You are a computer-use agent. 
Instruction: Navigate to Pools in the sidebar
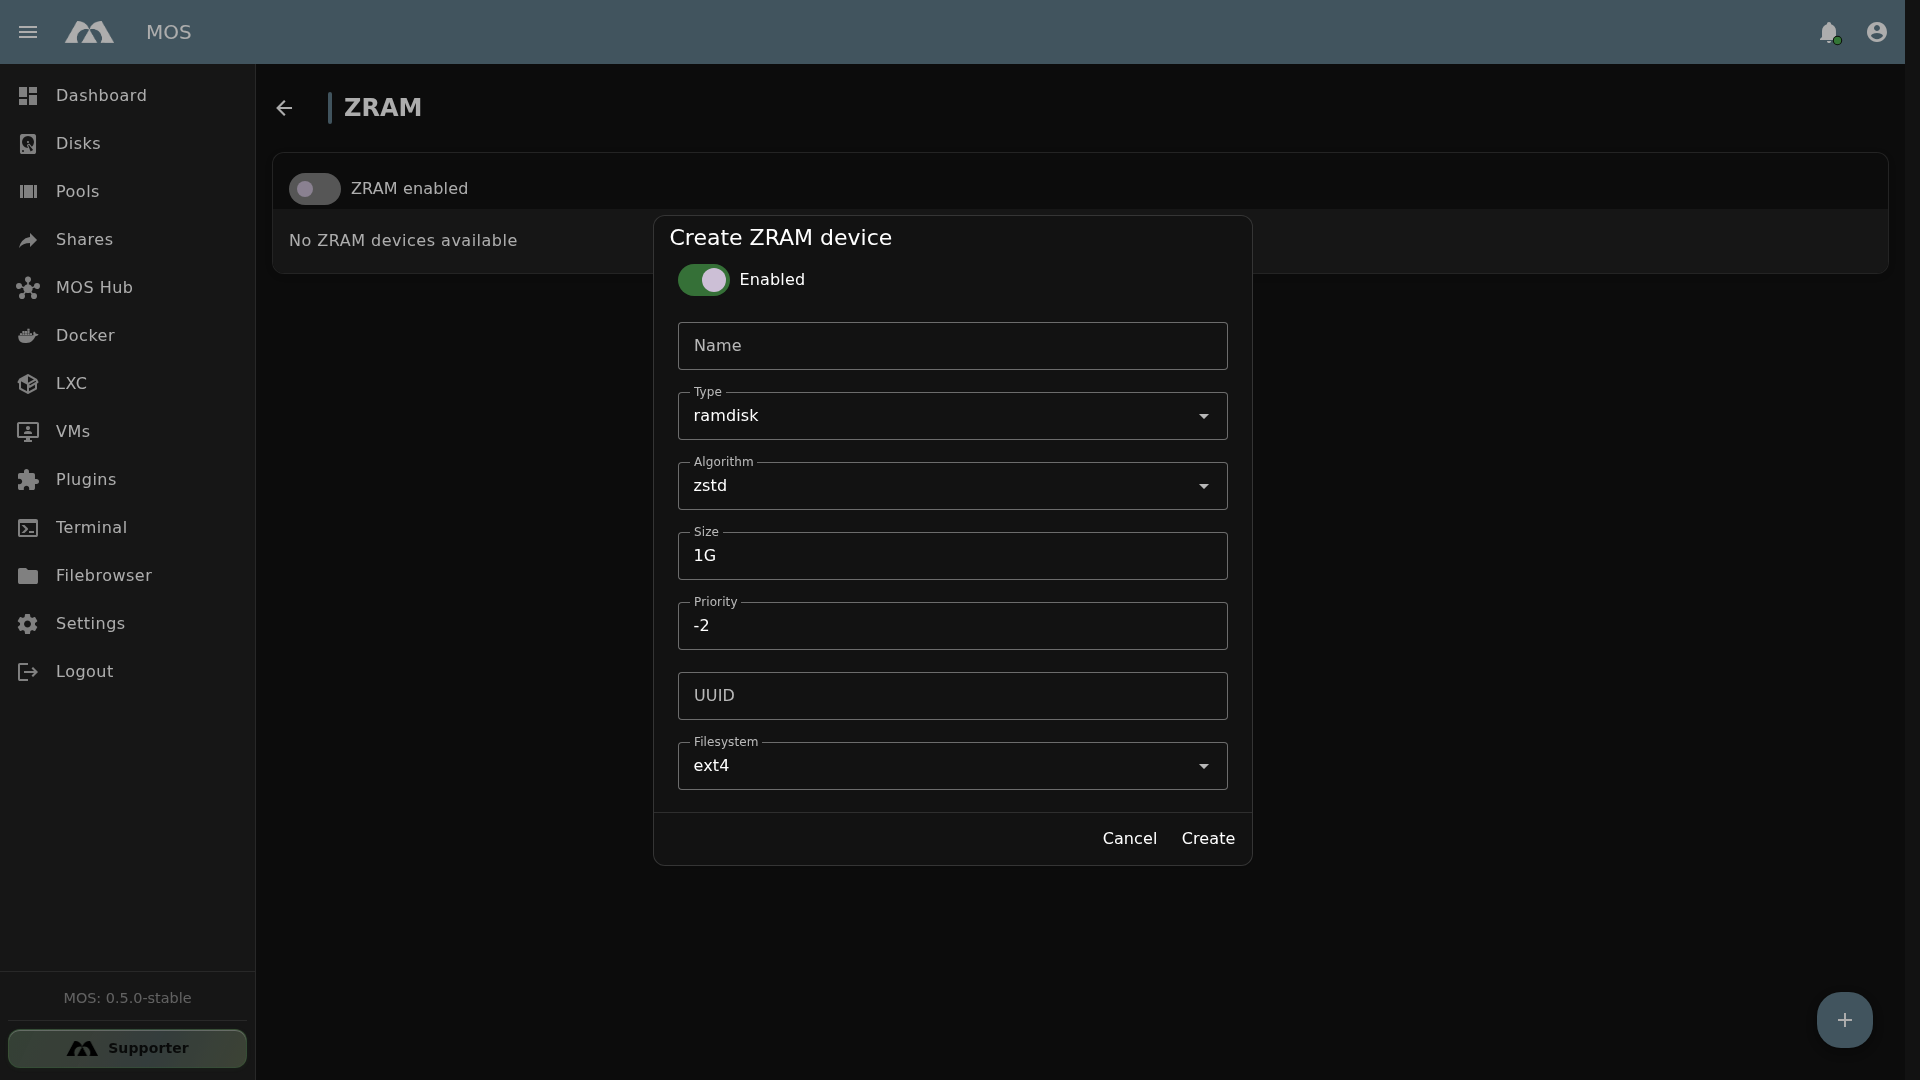(x=127, y=192)
